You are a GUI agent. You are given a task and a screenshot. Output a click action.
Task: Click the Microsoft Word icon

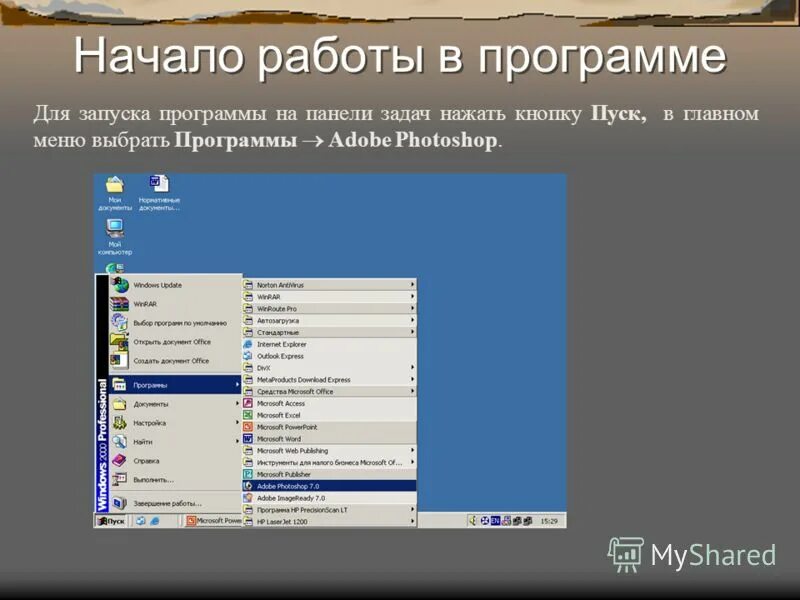pyautogui.click(x=248, y=439)
